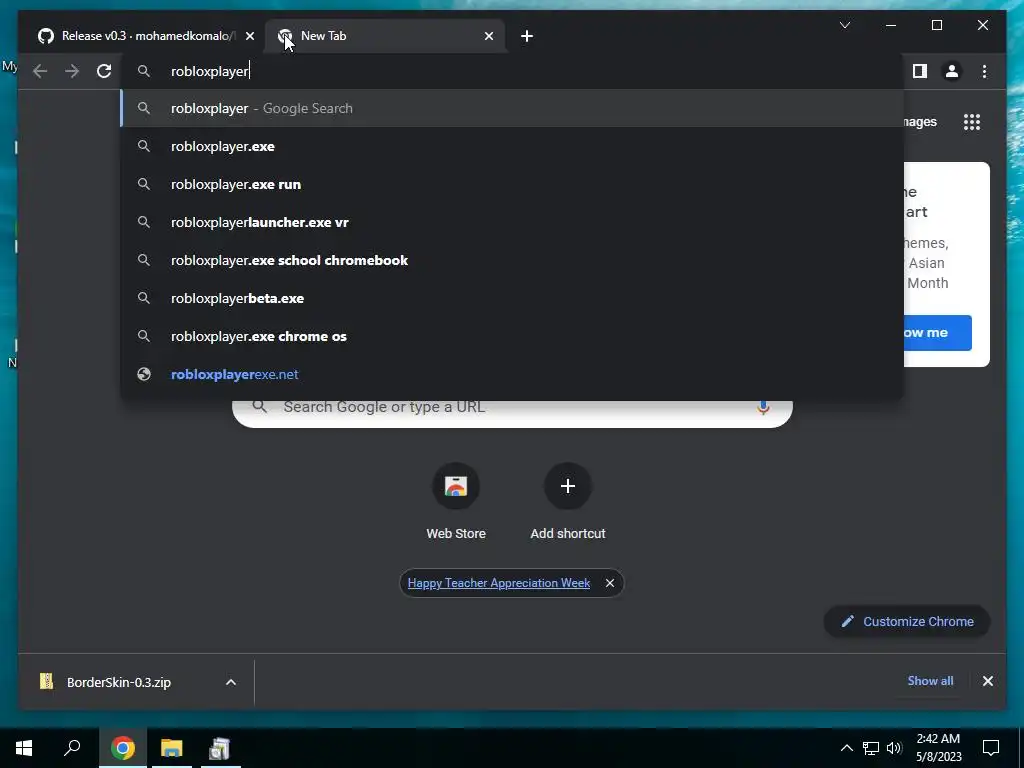Image resolution: width=1024 pixels, height=768 pixels.
Task: Click the robloxplayer address bar text
Action: pyautogui.click(x=210, y=71)
